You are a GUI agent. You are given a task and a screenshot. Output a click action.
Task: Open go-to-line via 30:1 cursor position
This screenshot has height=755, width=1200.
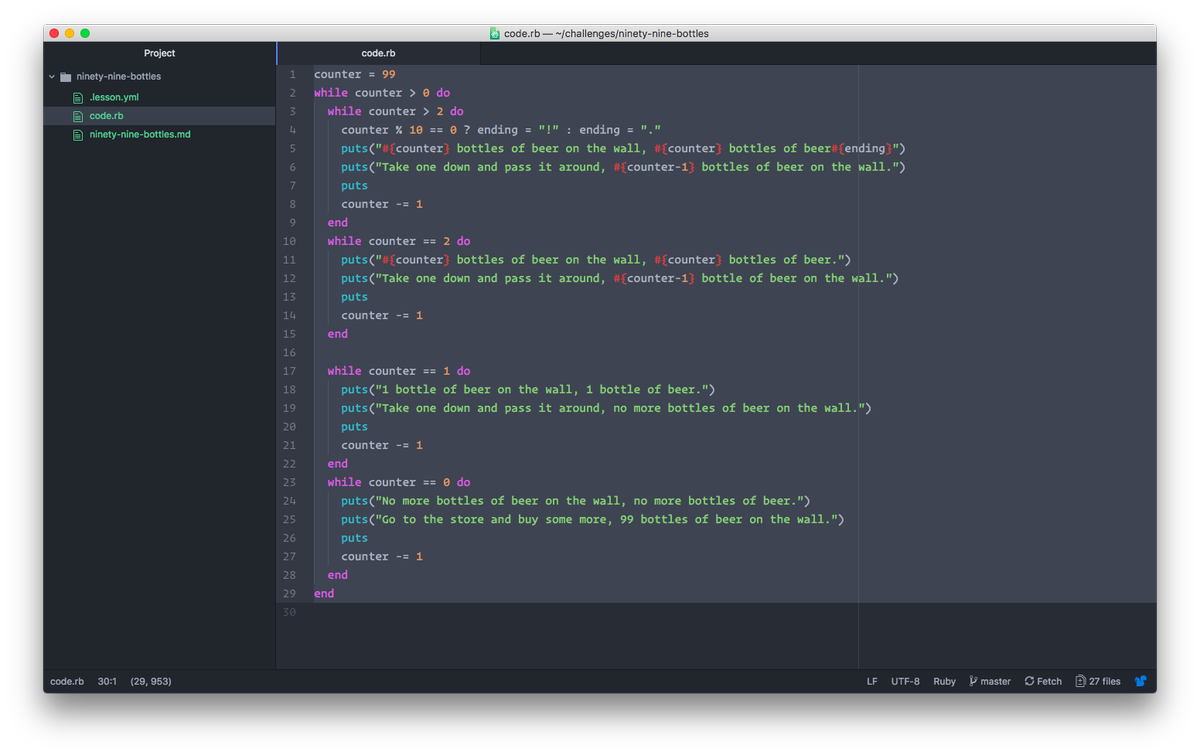(x=107, y=681)
